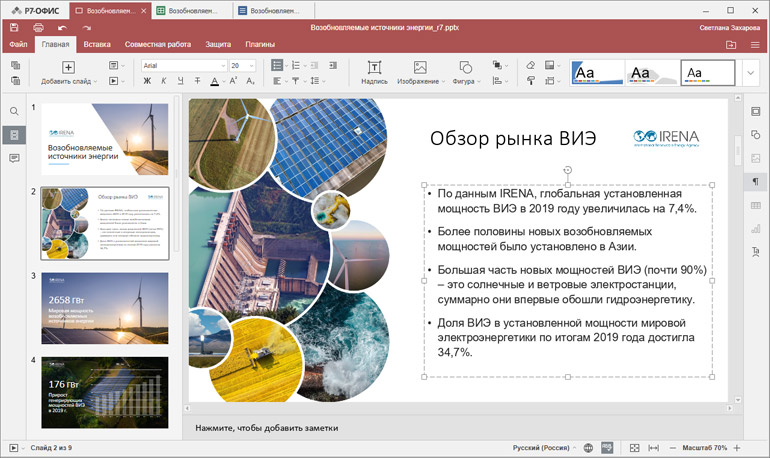This screenshot has width=770, height=458.
Task: Open paragraph settings in right sidebar
Action: [755, 182]
